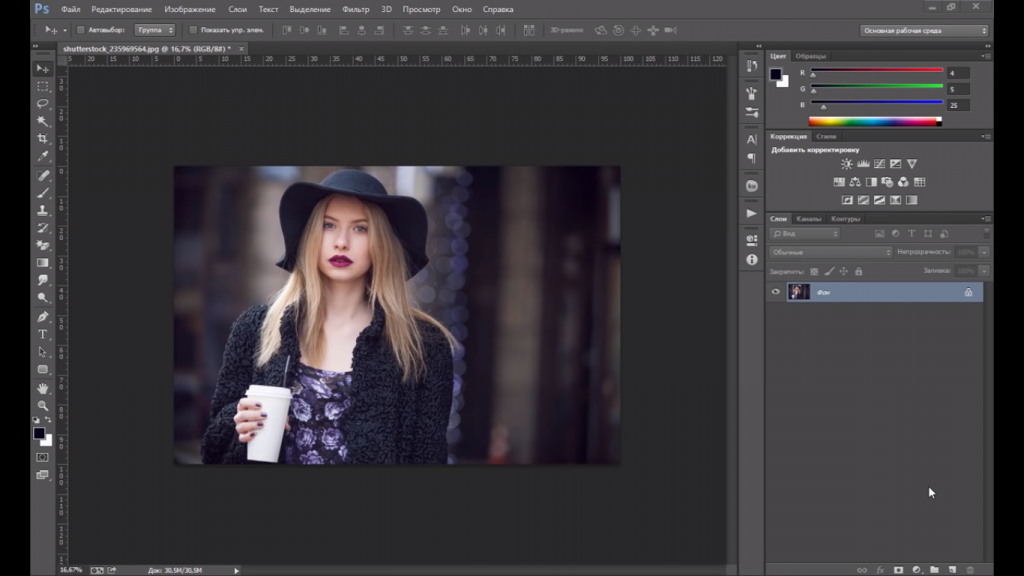Viewport: 1024px width, 576px height.
Task: Check the 'Показать упр. элем.' checkbox
Action: coord(193,30)
